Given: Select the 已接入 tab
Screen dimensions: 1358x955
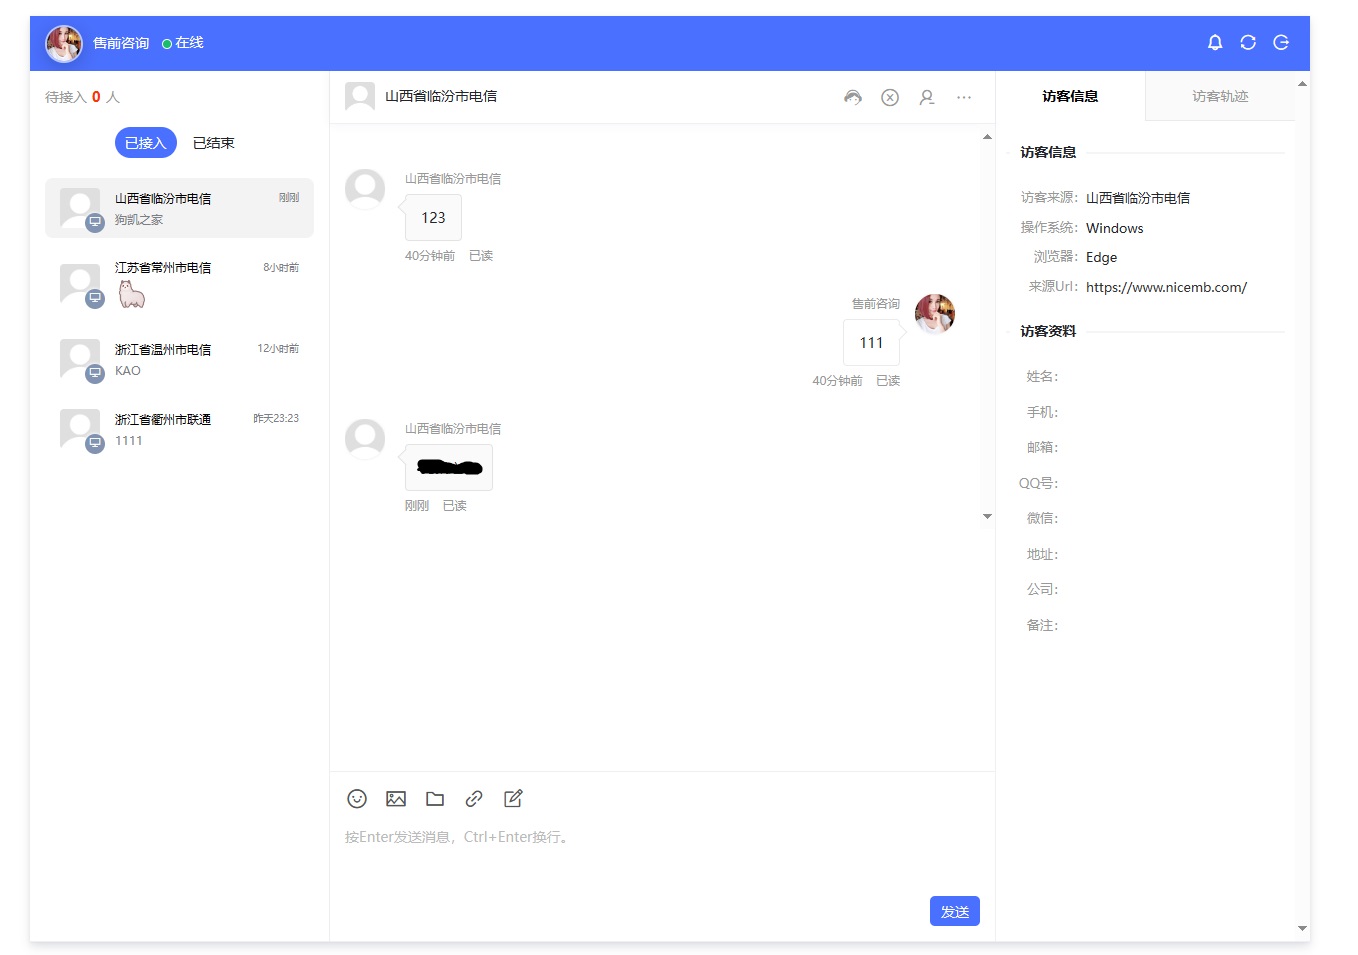Looking at the screenshot, I should pos(145,143).
